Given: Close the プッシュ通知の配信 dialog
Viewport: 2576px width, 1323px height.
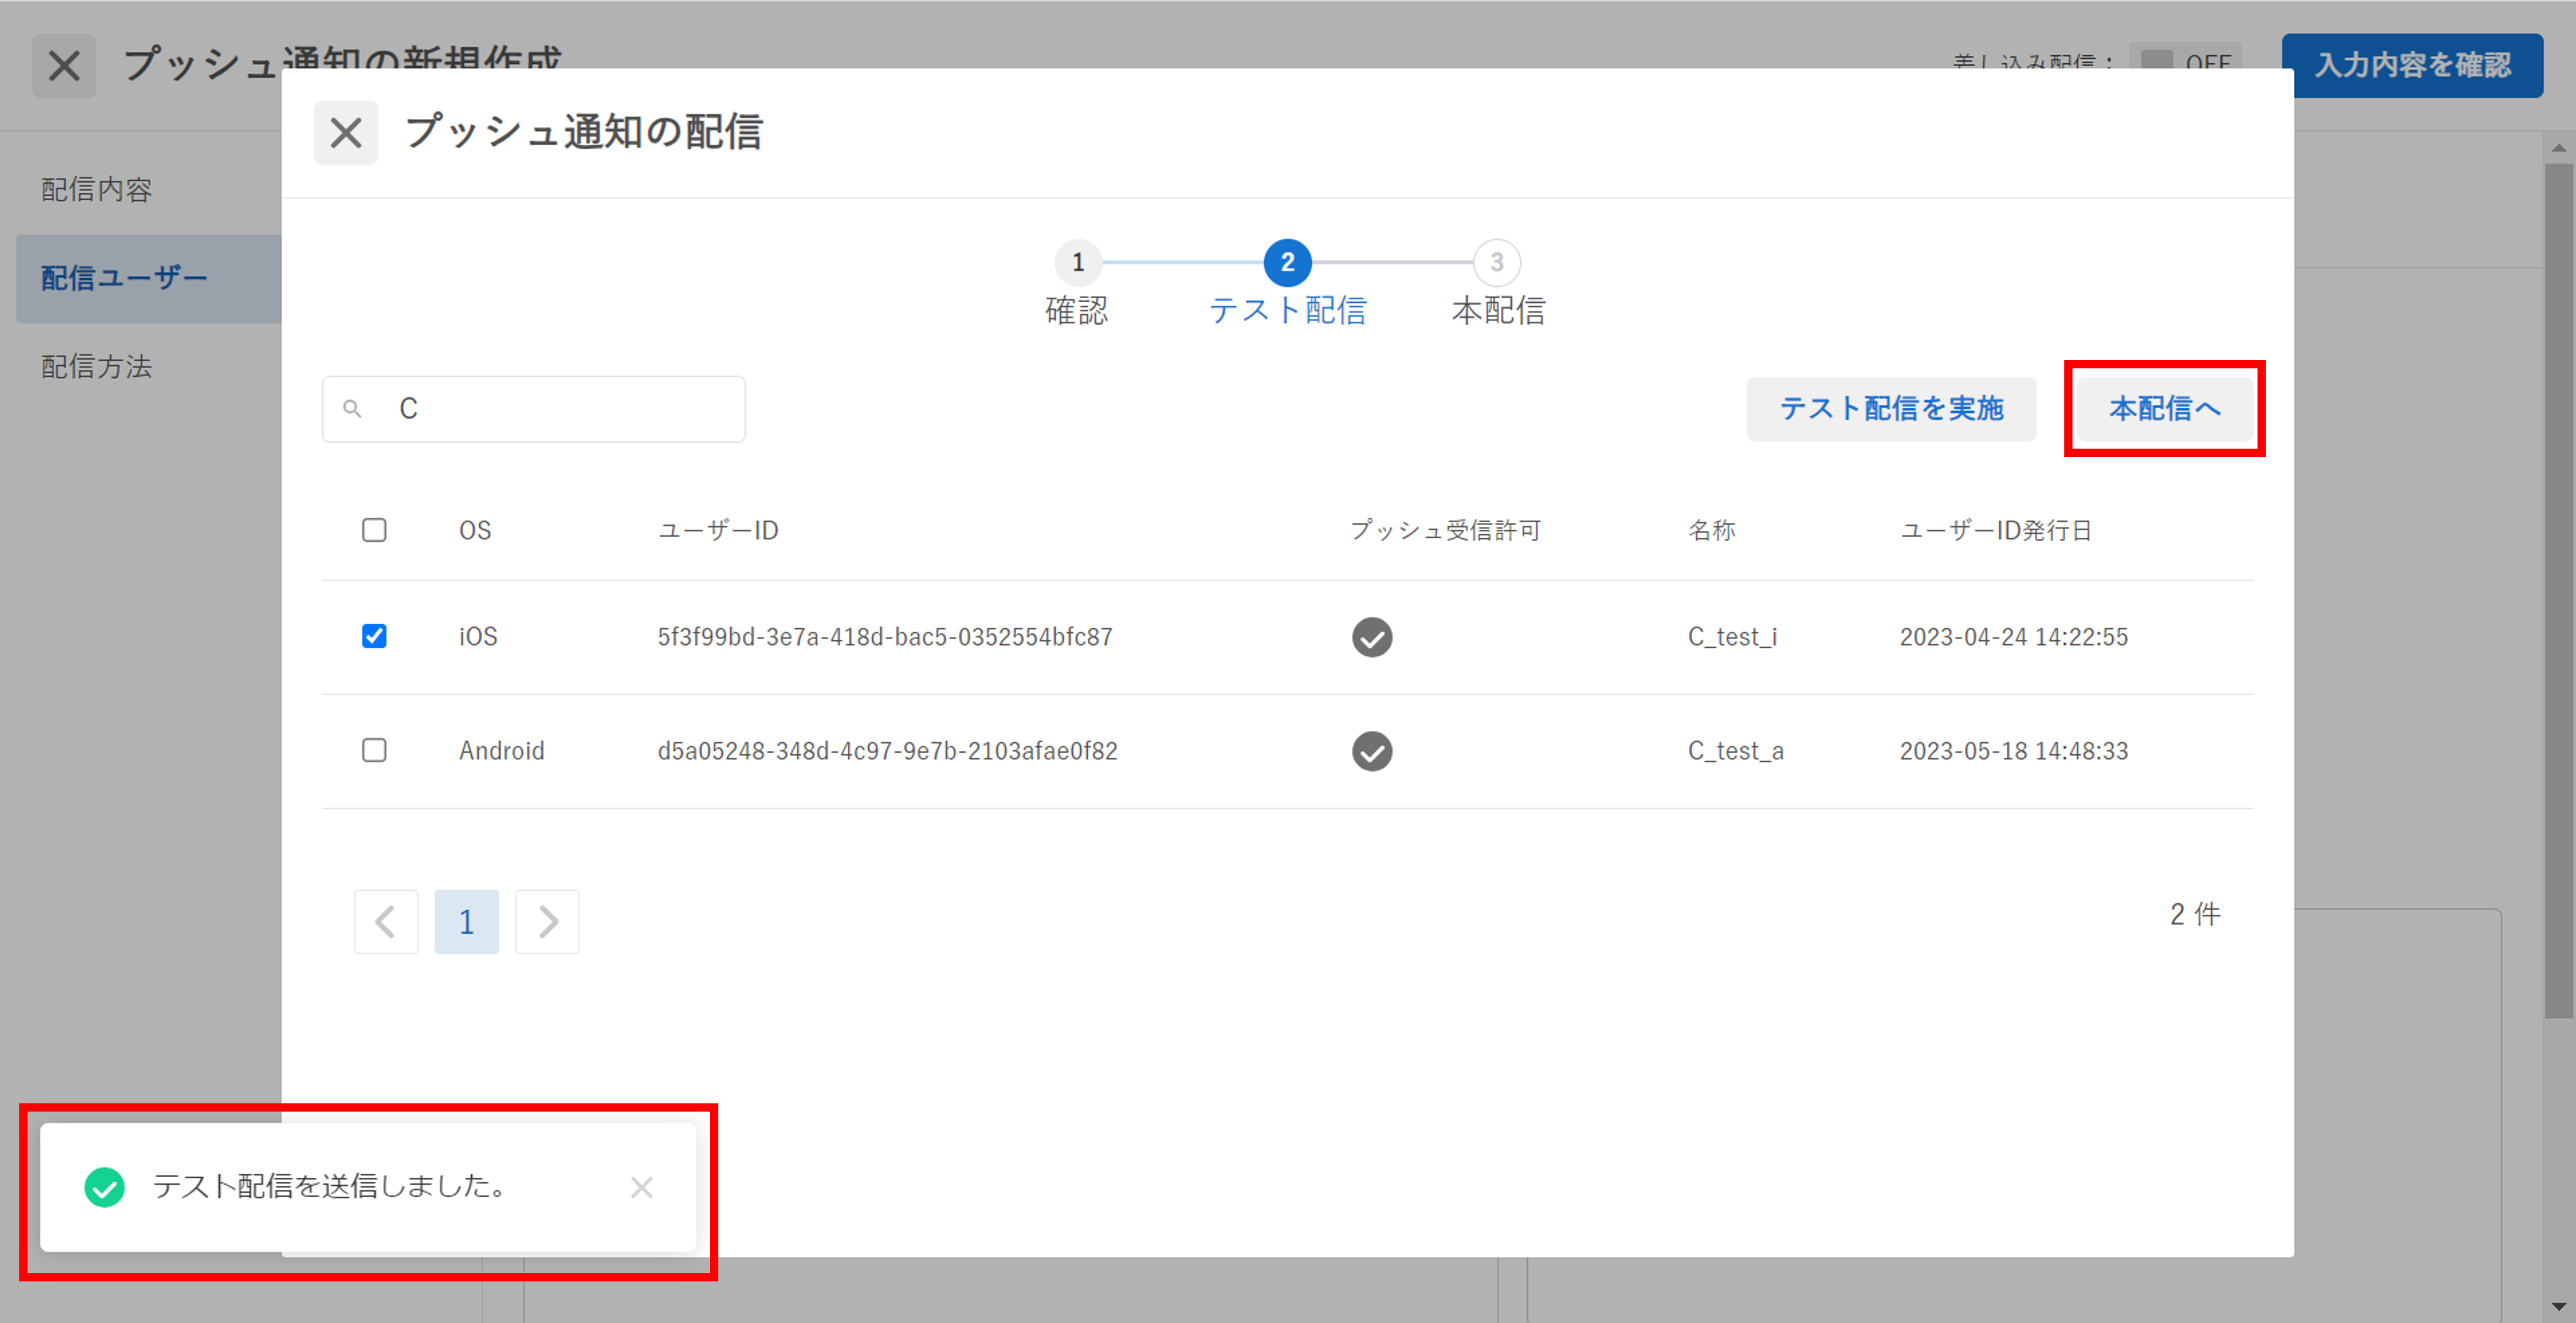Looking at the screenshot, I should pos(345,132).
